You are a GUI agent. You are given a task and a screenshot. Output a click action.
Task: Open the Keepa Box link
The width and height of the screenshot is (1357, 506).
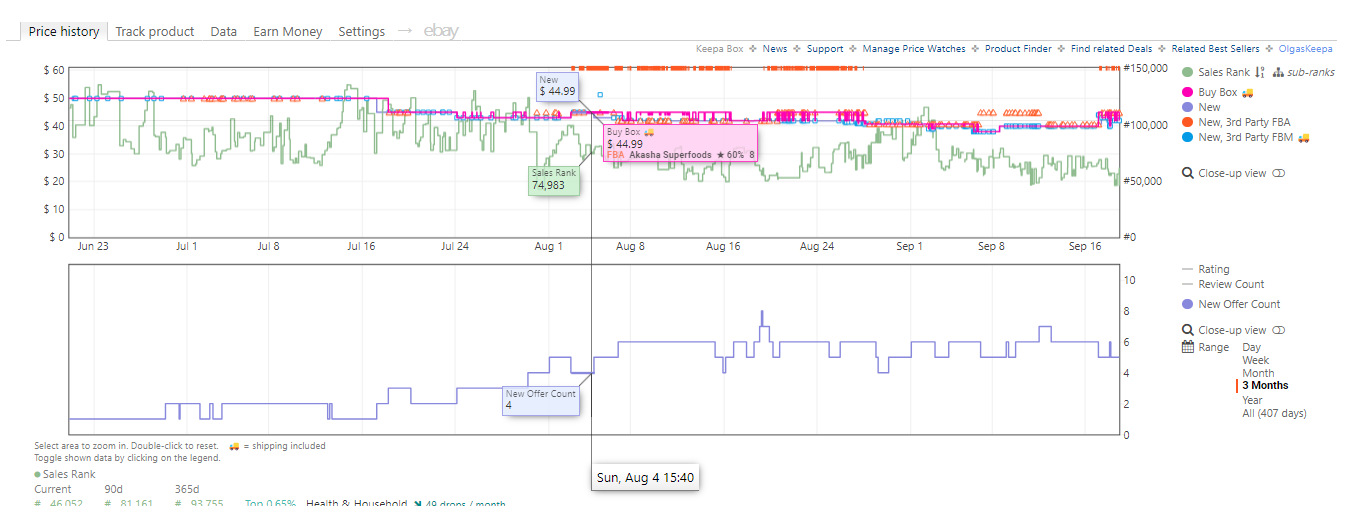click(x=720, y=48)
